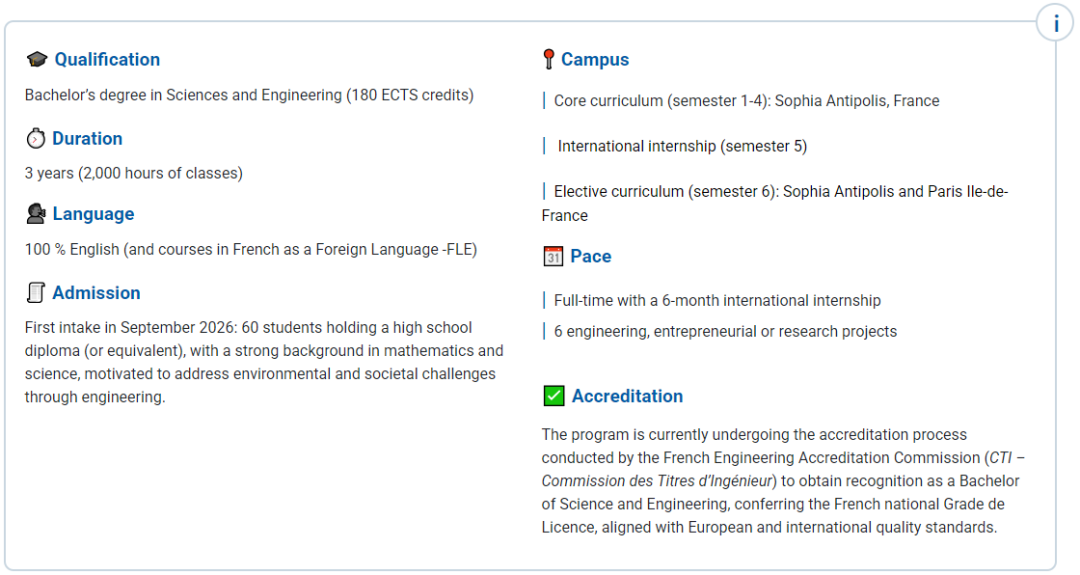1080x575 pixels.
Task: Select the Qualification heading
Action: point(107,60)
